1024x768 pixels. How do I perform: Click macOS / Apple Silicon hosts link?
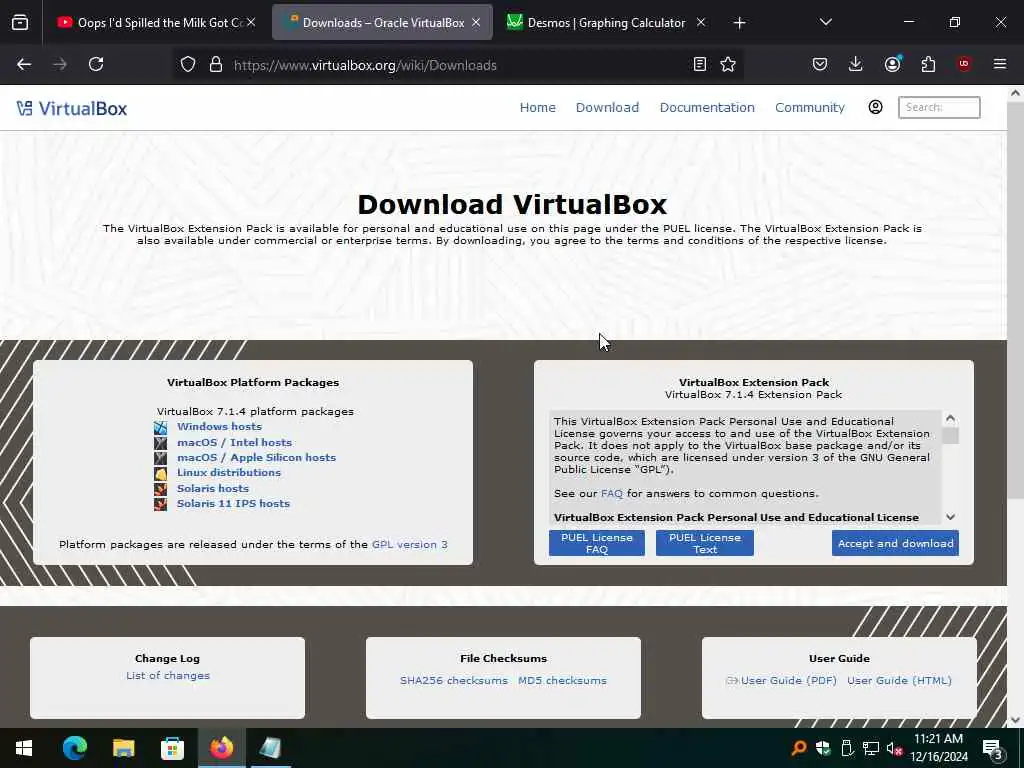click(x=256, y=457)
